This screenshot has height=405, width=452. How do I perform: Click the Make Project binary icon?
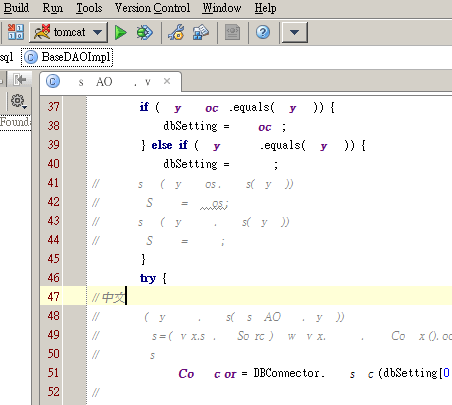click(16, 32)
